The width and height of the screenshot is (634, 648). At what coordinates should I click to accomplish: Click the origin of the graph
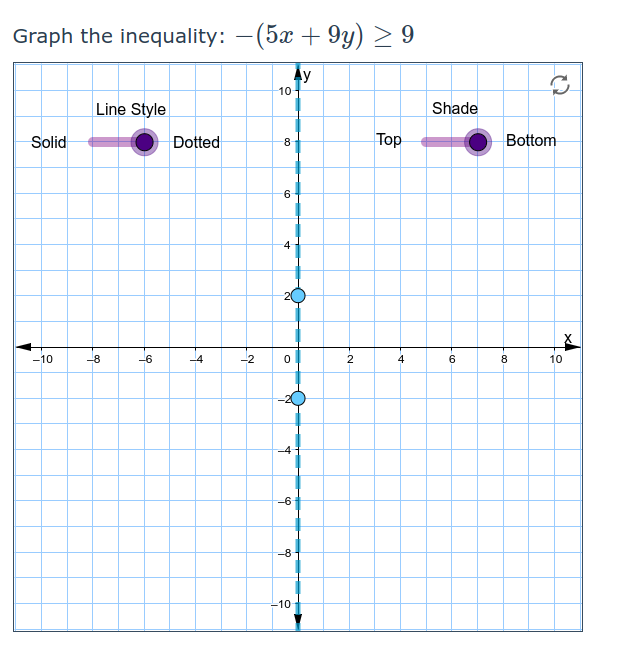(x=297, y=347)
